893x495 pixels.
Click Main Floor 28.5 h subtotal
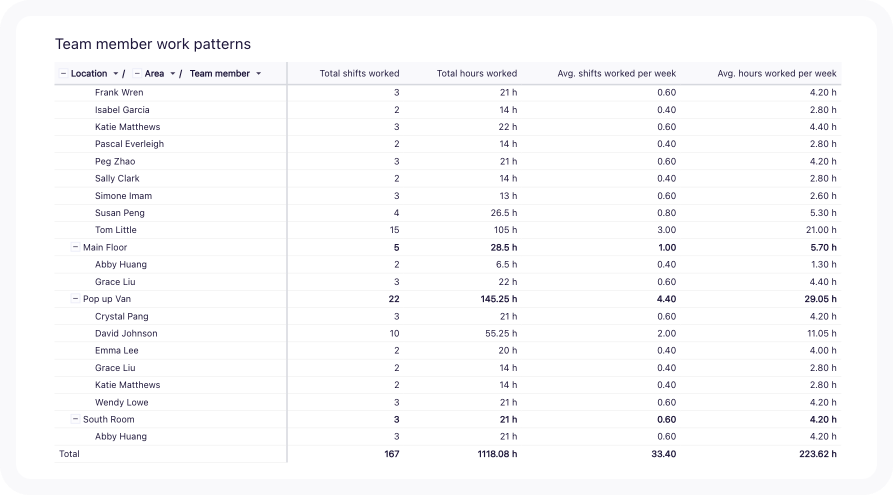[503, 247]
